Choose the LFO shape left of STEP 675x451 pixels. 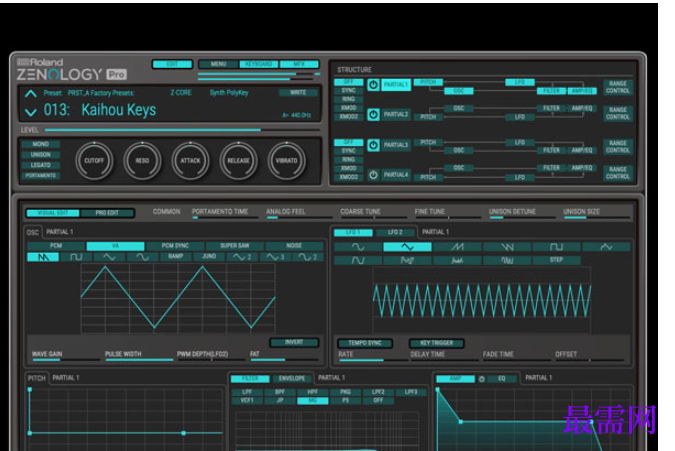[507, 260]
